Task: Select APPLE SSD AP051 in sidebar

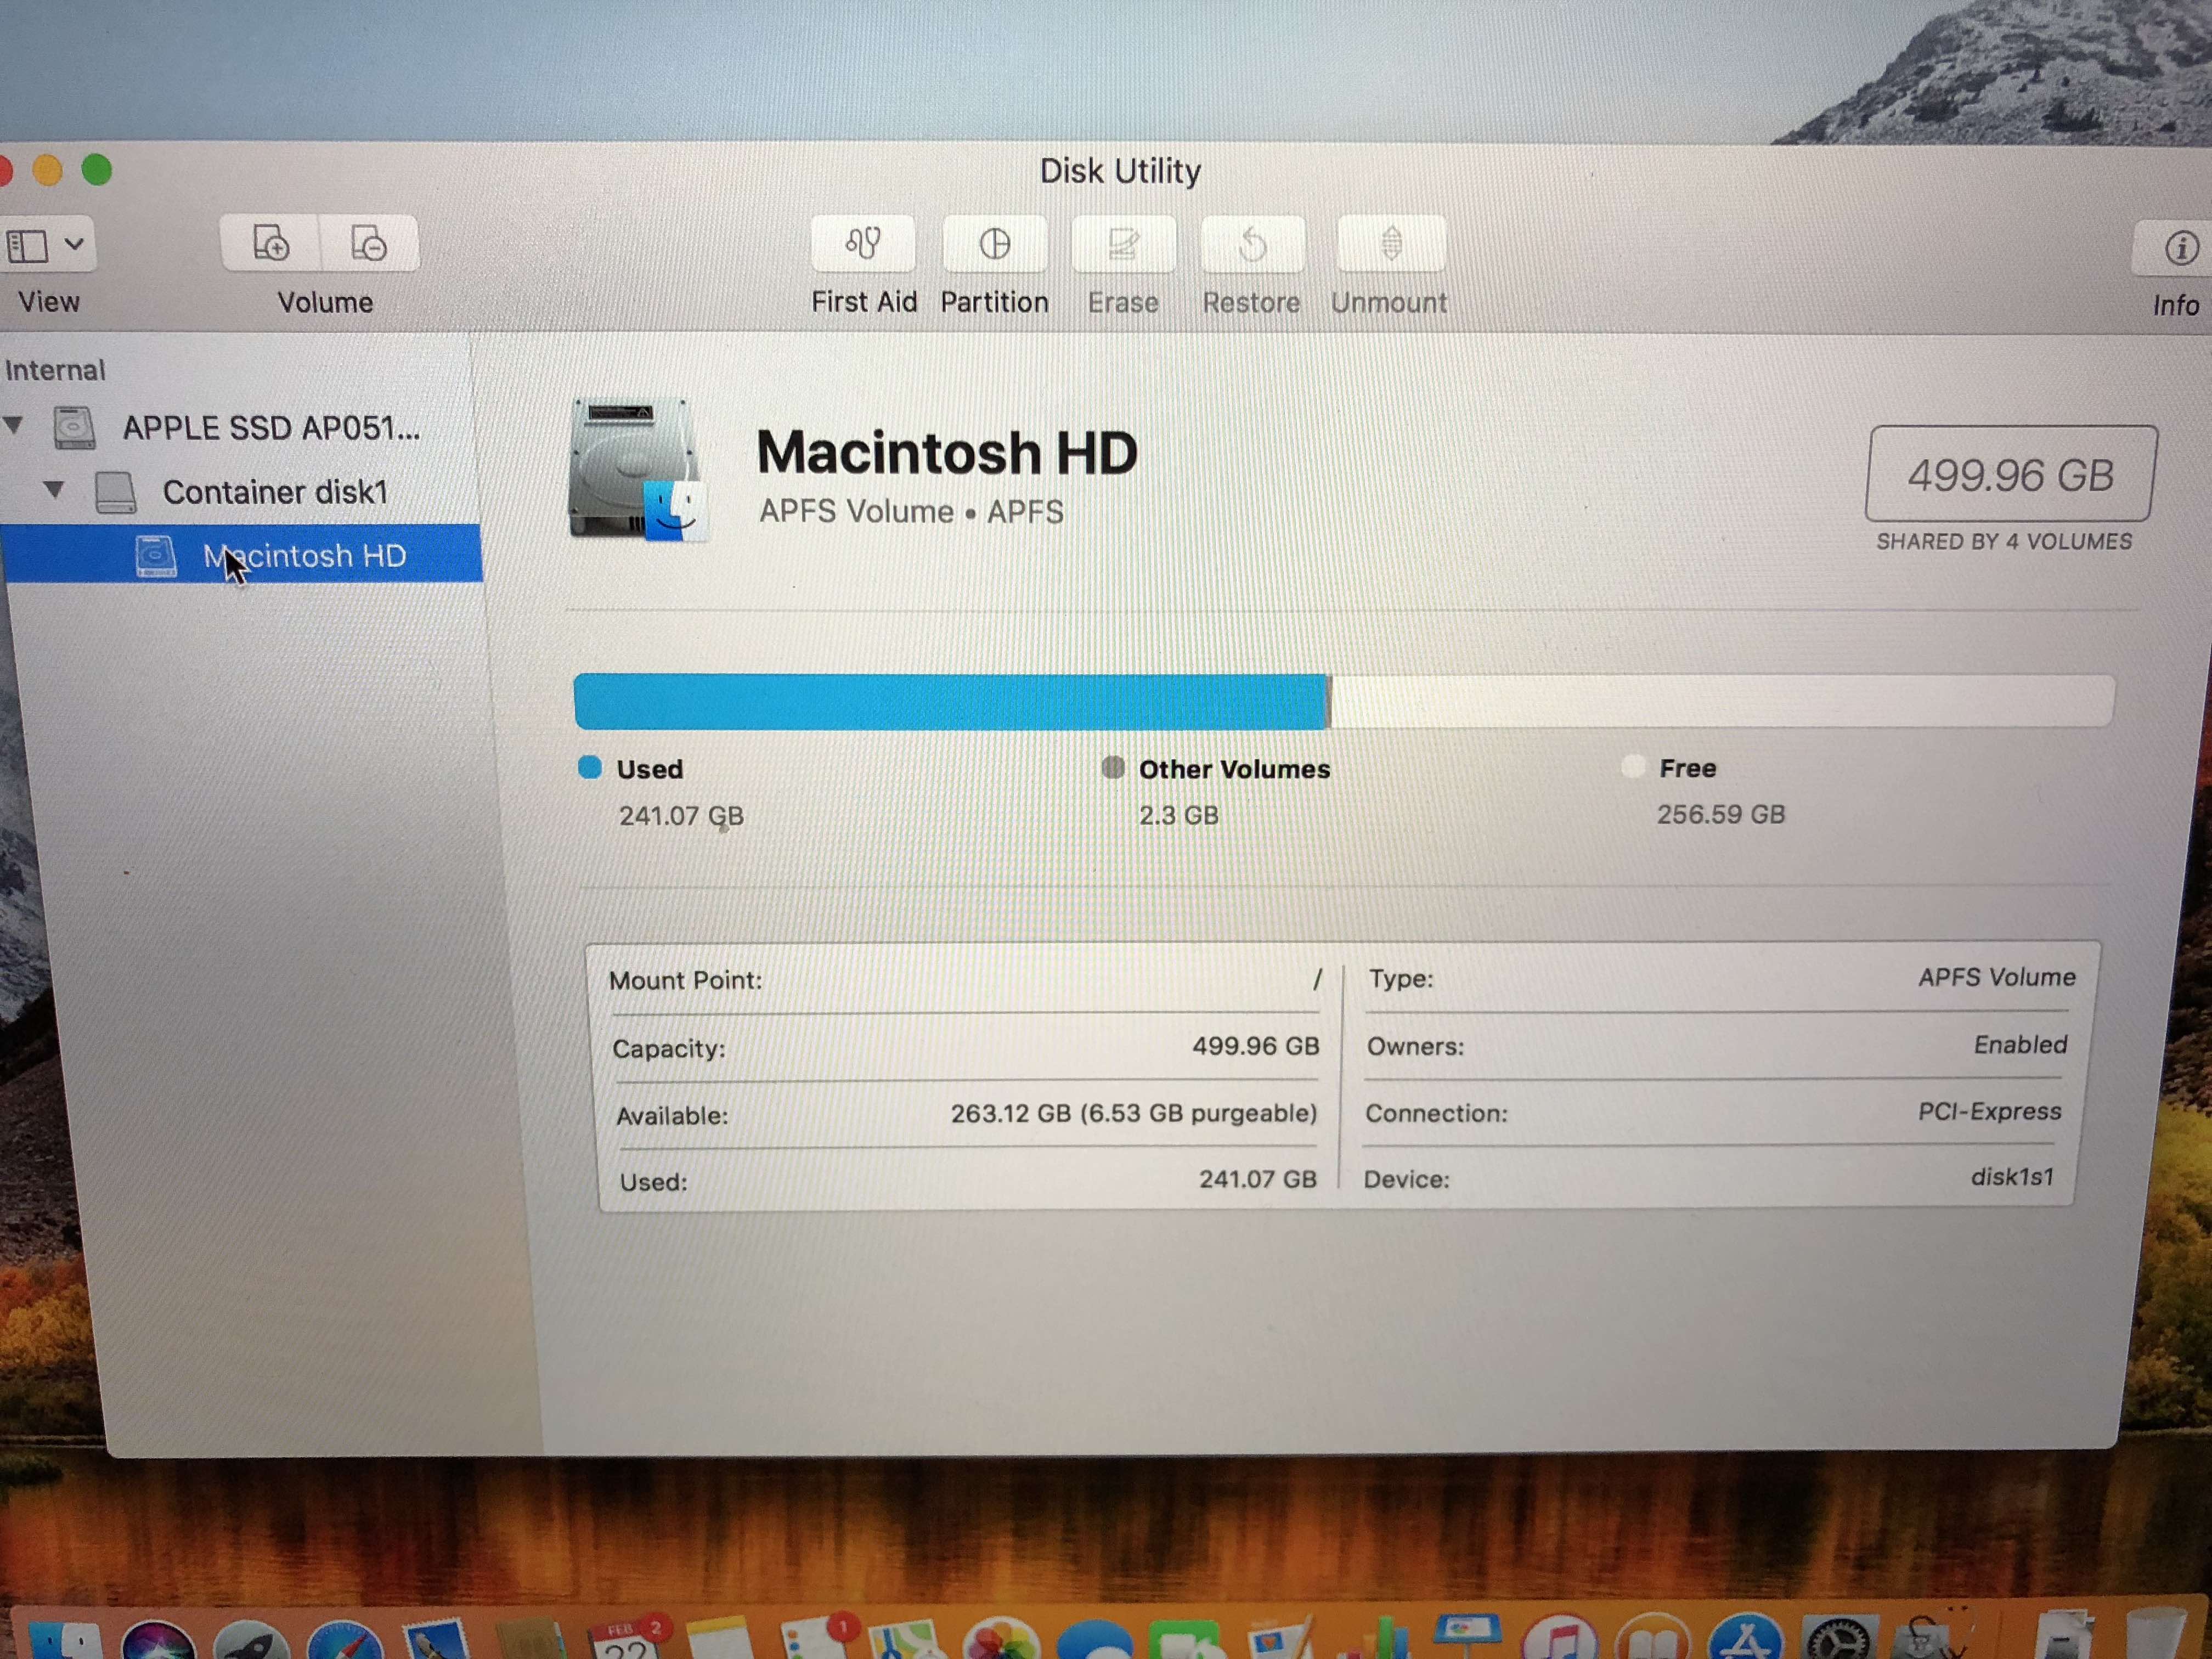Action: [x=271, y=428]
